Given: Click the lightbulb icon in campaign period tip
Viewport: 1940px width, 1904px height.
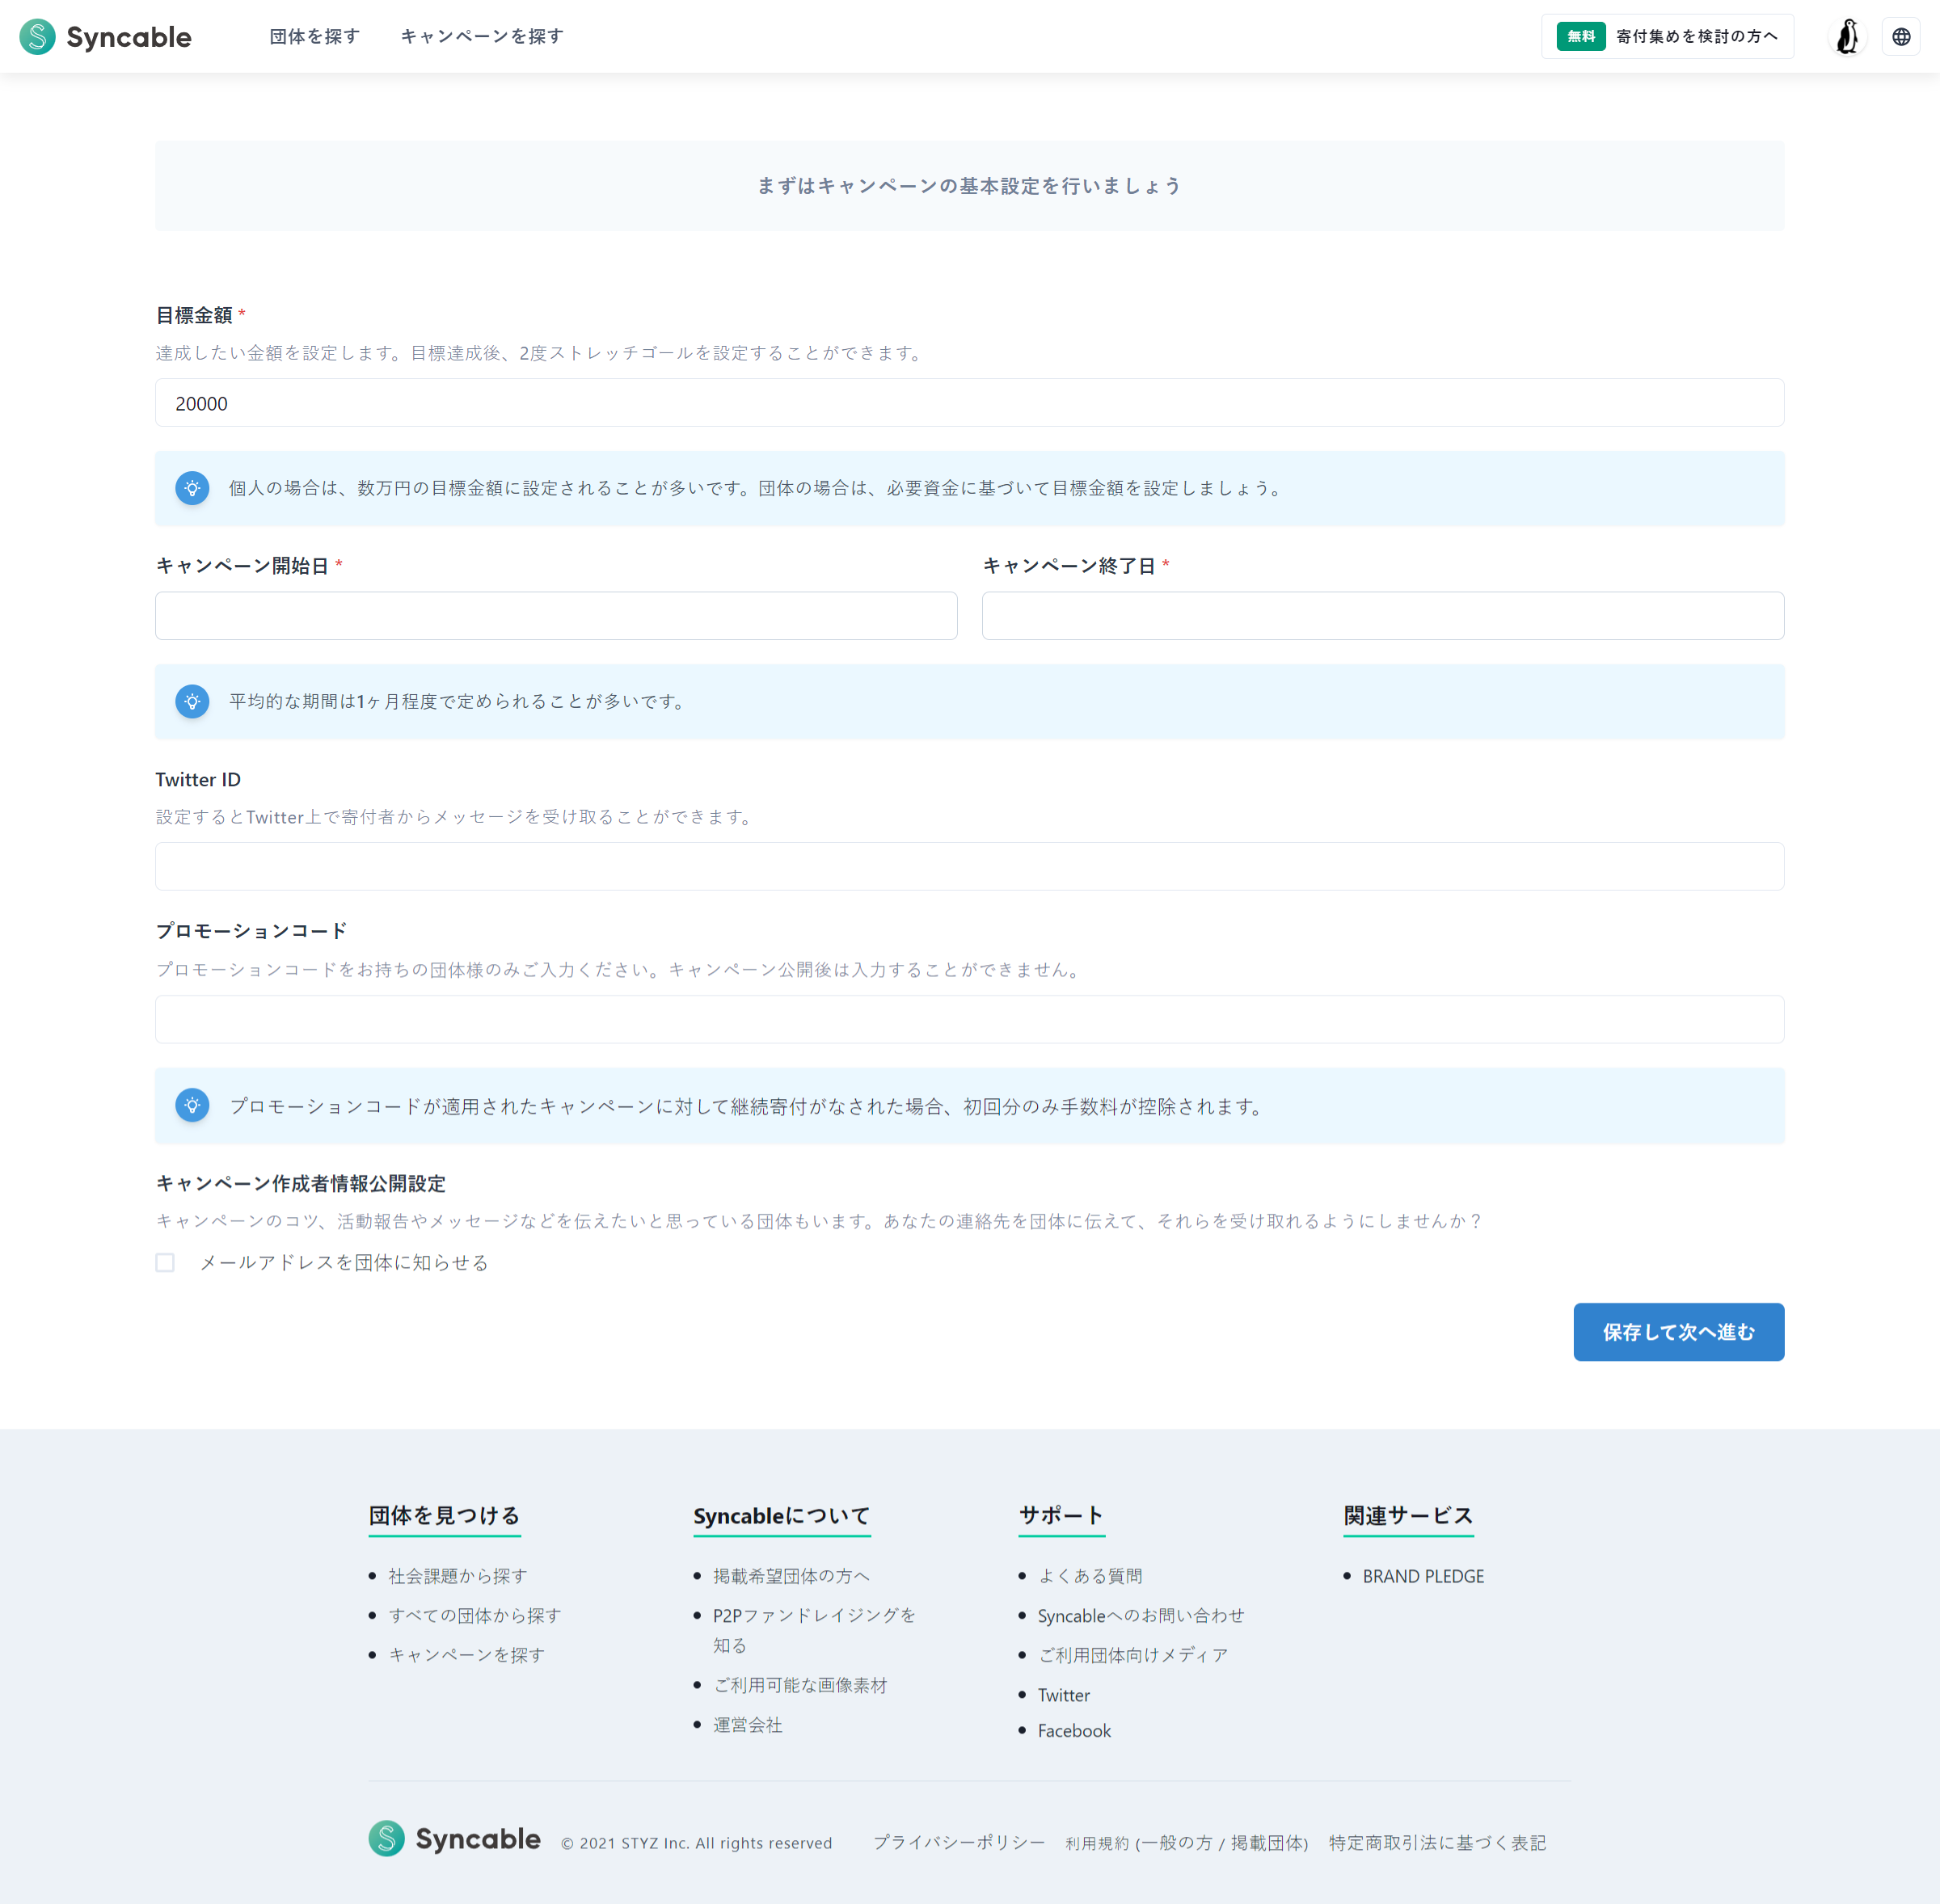Looking at the screenshot, I should [x=192, y=701].
